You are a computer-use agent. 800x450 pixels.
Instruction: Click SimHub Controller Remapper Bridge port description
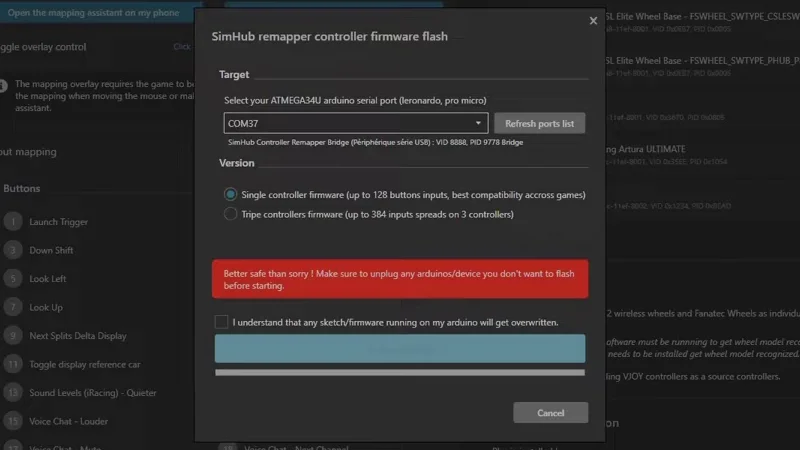(x=376, y=142)
